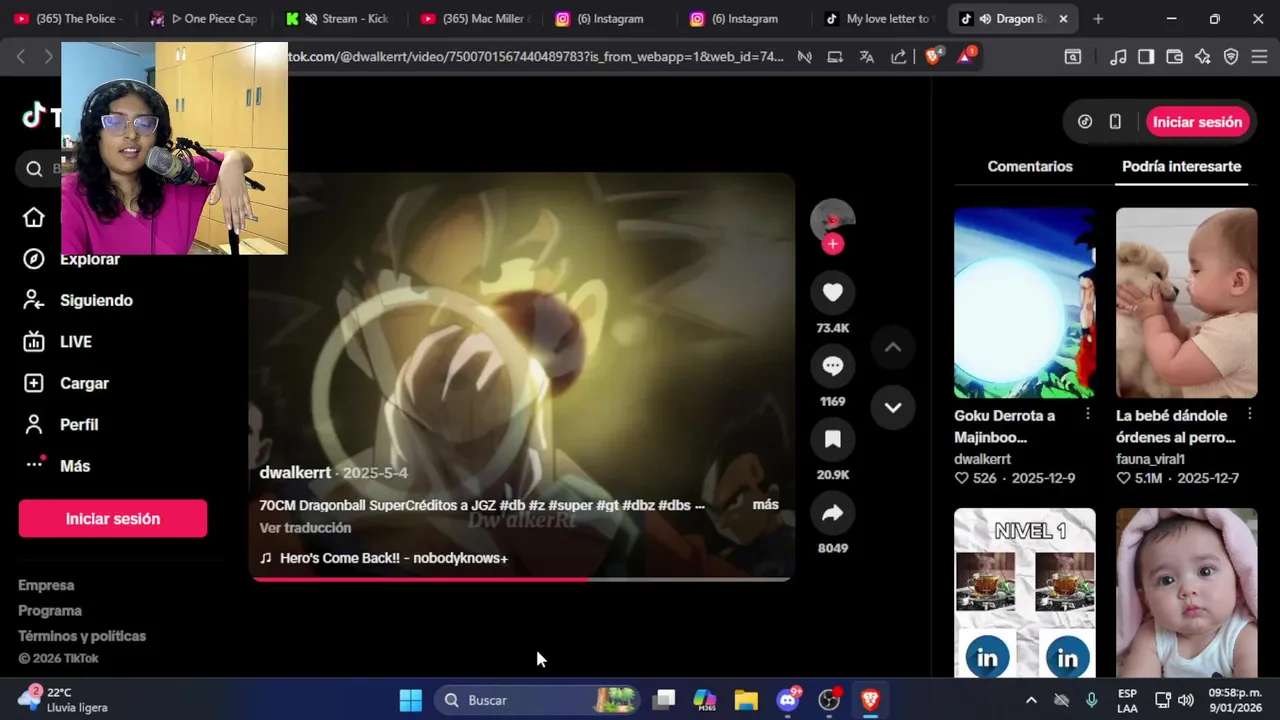
Task: Open Leo AI sparkle icon in toolbar
Action: tap(1203, 57)
